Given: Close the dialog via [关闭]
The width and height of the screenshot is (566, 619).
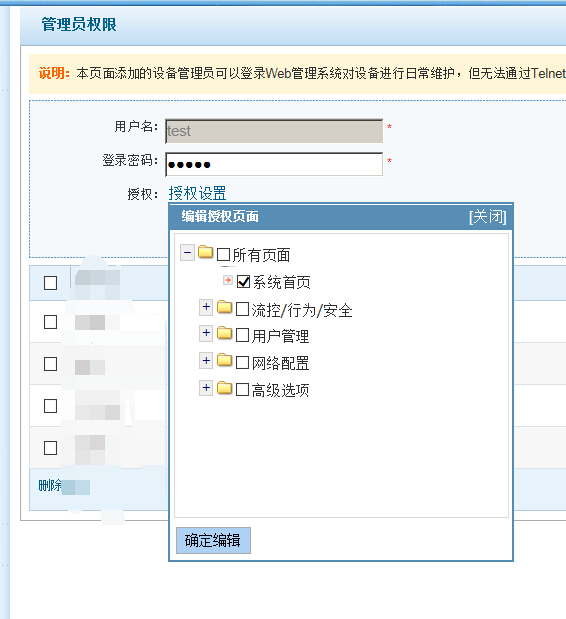Looking at the screenshot, I should pos(487,217).
